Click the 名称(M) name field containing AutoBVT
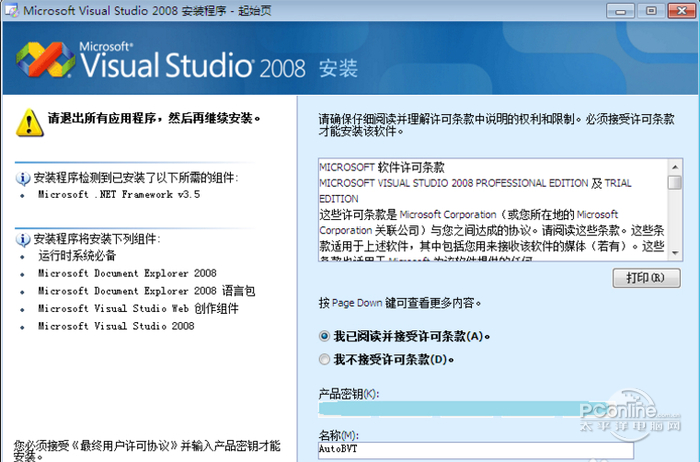Screen dimensions: 700x462 [x=476, y=450]
